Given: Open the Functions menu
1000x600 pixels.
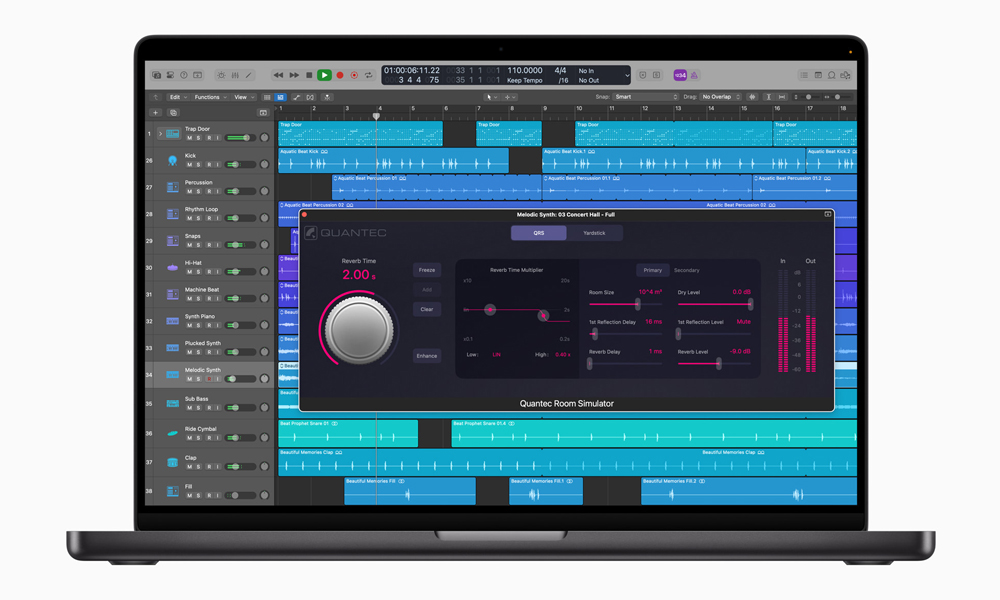Looking at the screenshot, I should point(209,97).
